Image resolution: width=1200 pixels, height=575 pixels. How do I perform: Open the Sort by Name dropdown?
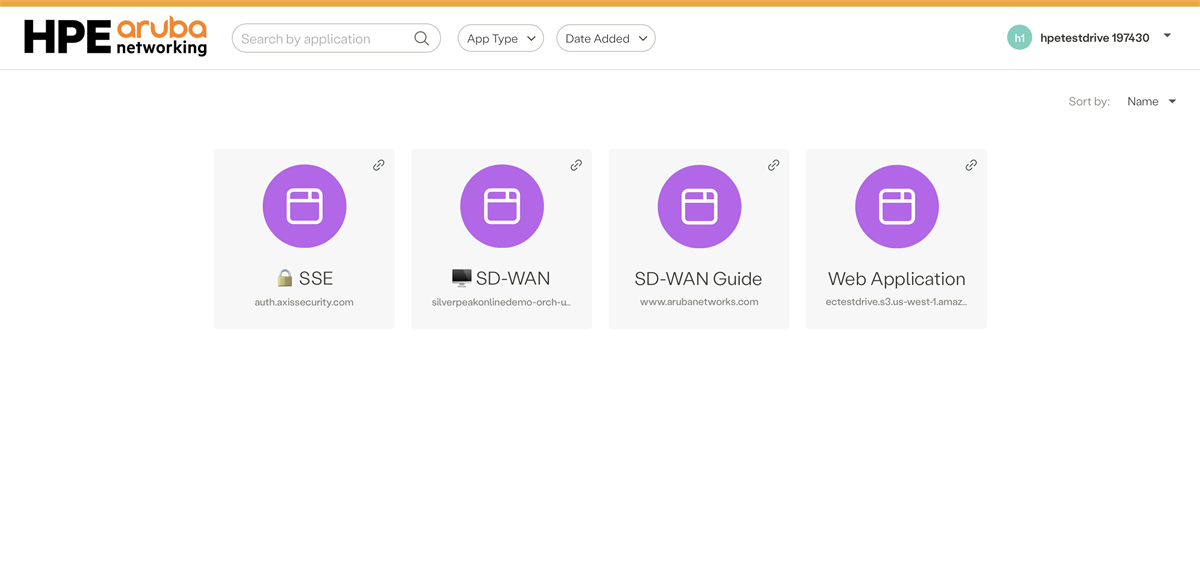(x=1151, y=101)
